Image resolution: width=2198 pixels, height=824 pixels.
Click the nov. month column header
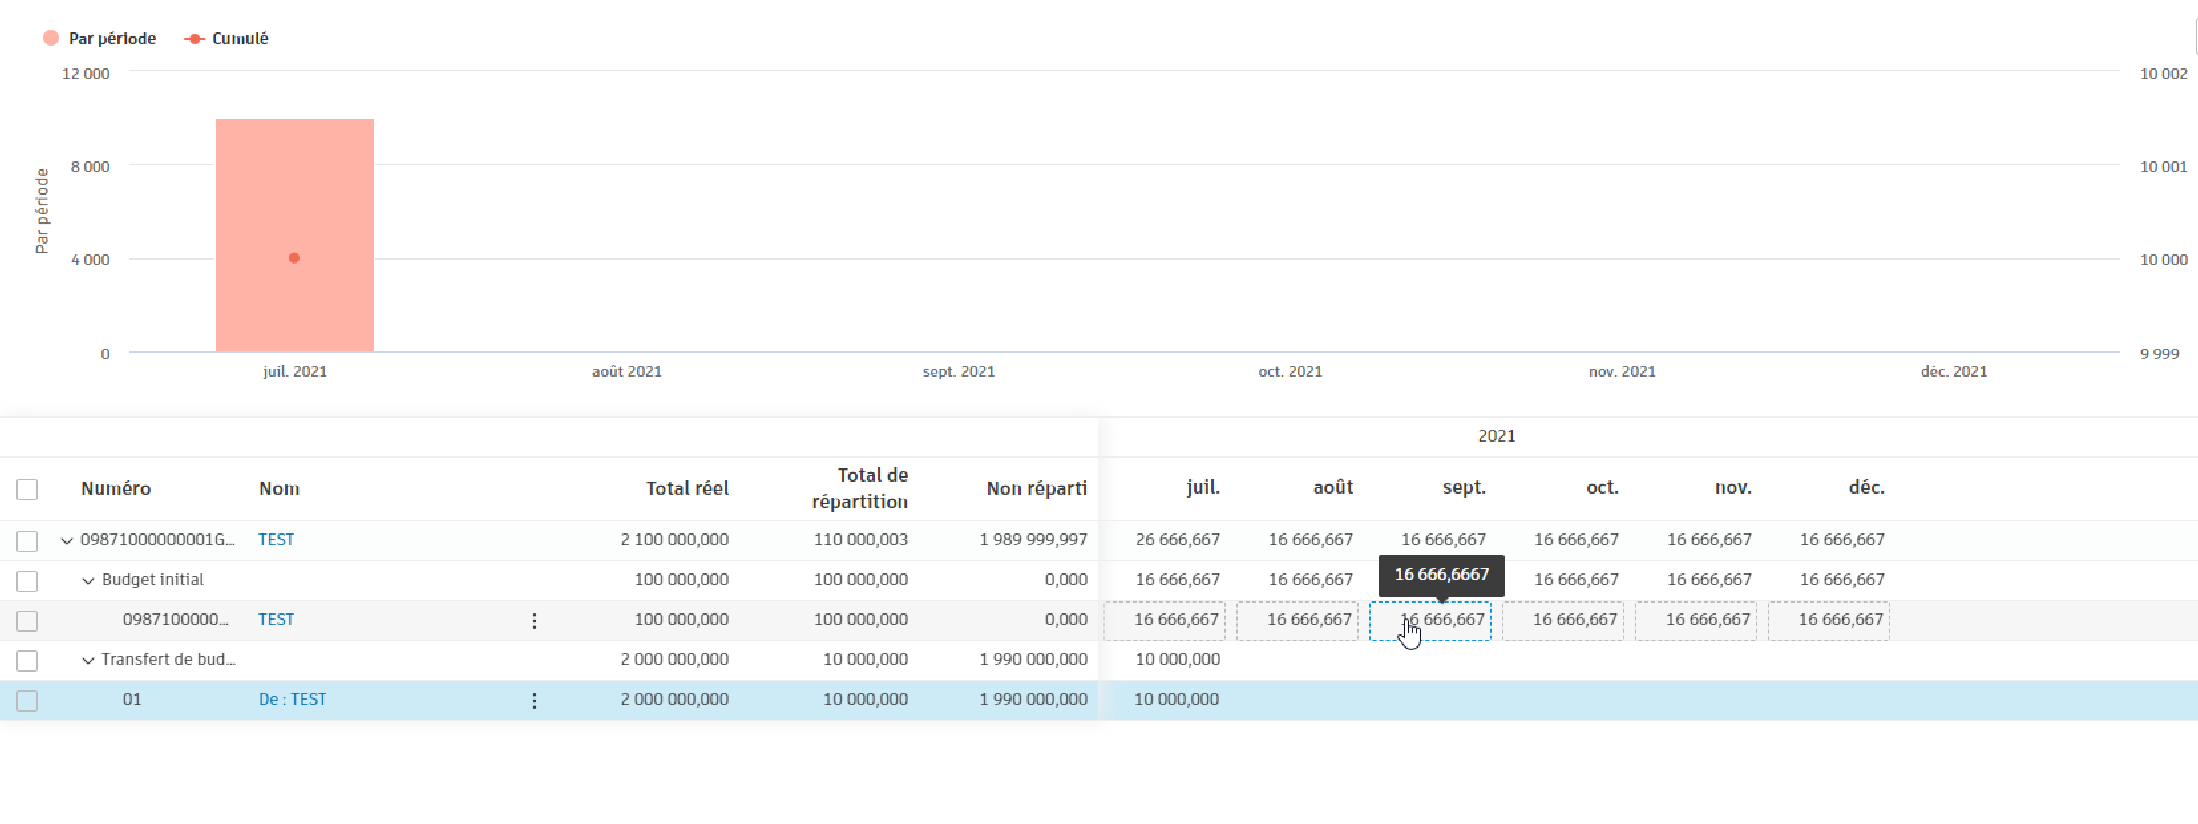click(1733, 488)
